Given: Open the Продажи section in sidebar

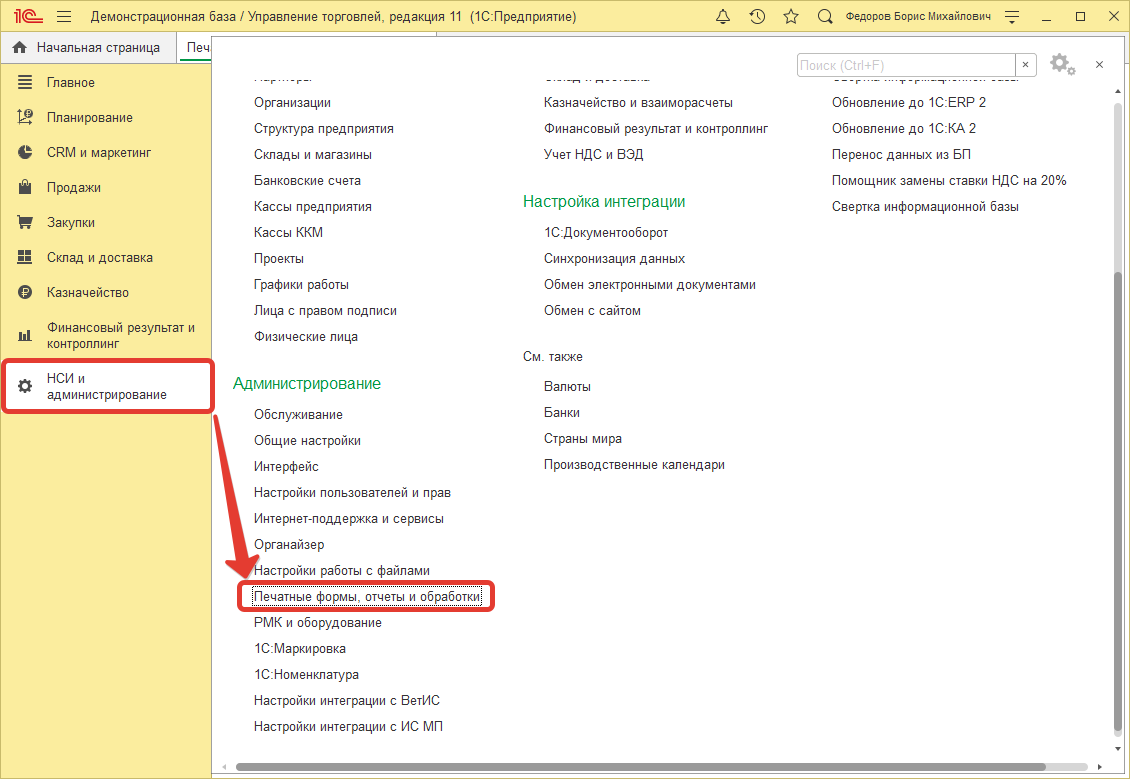Looking at the screenshot, I should coord(73,187).
